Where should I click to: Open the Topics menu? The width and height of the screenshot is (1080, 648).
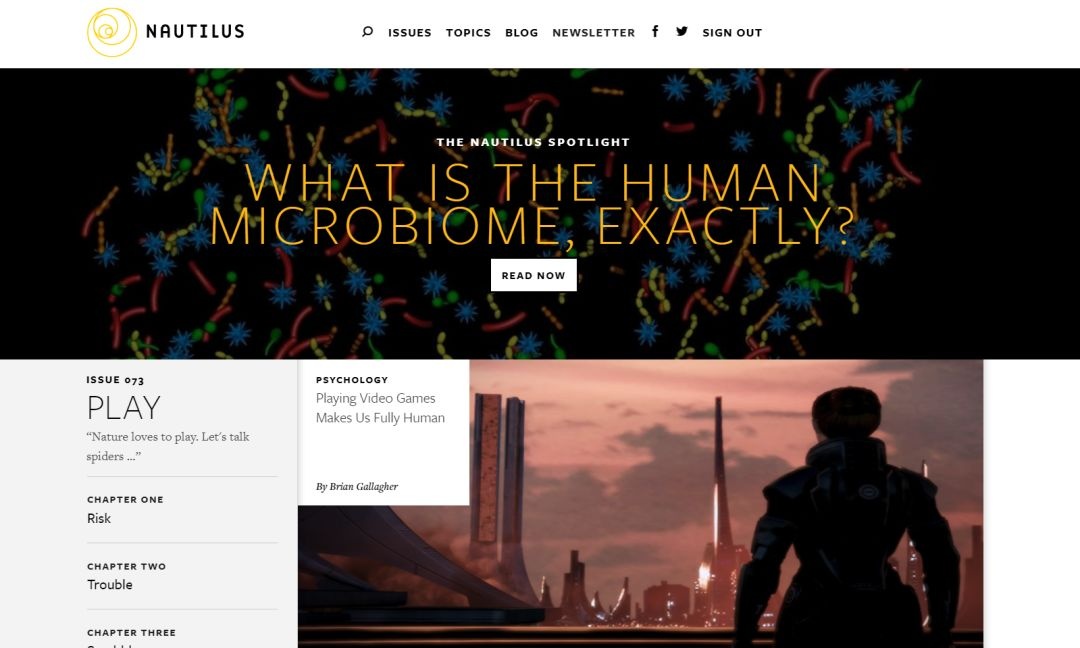468,32
